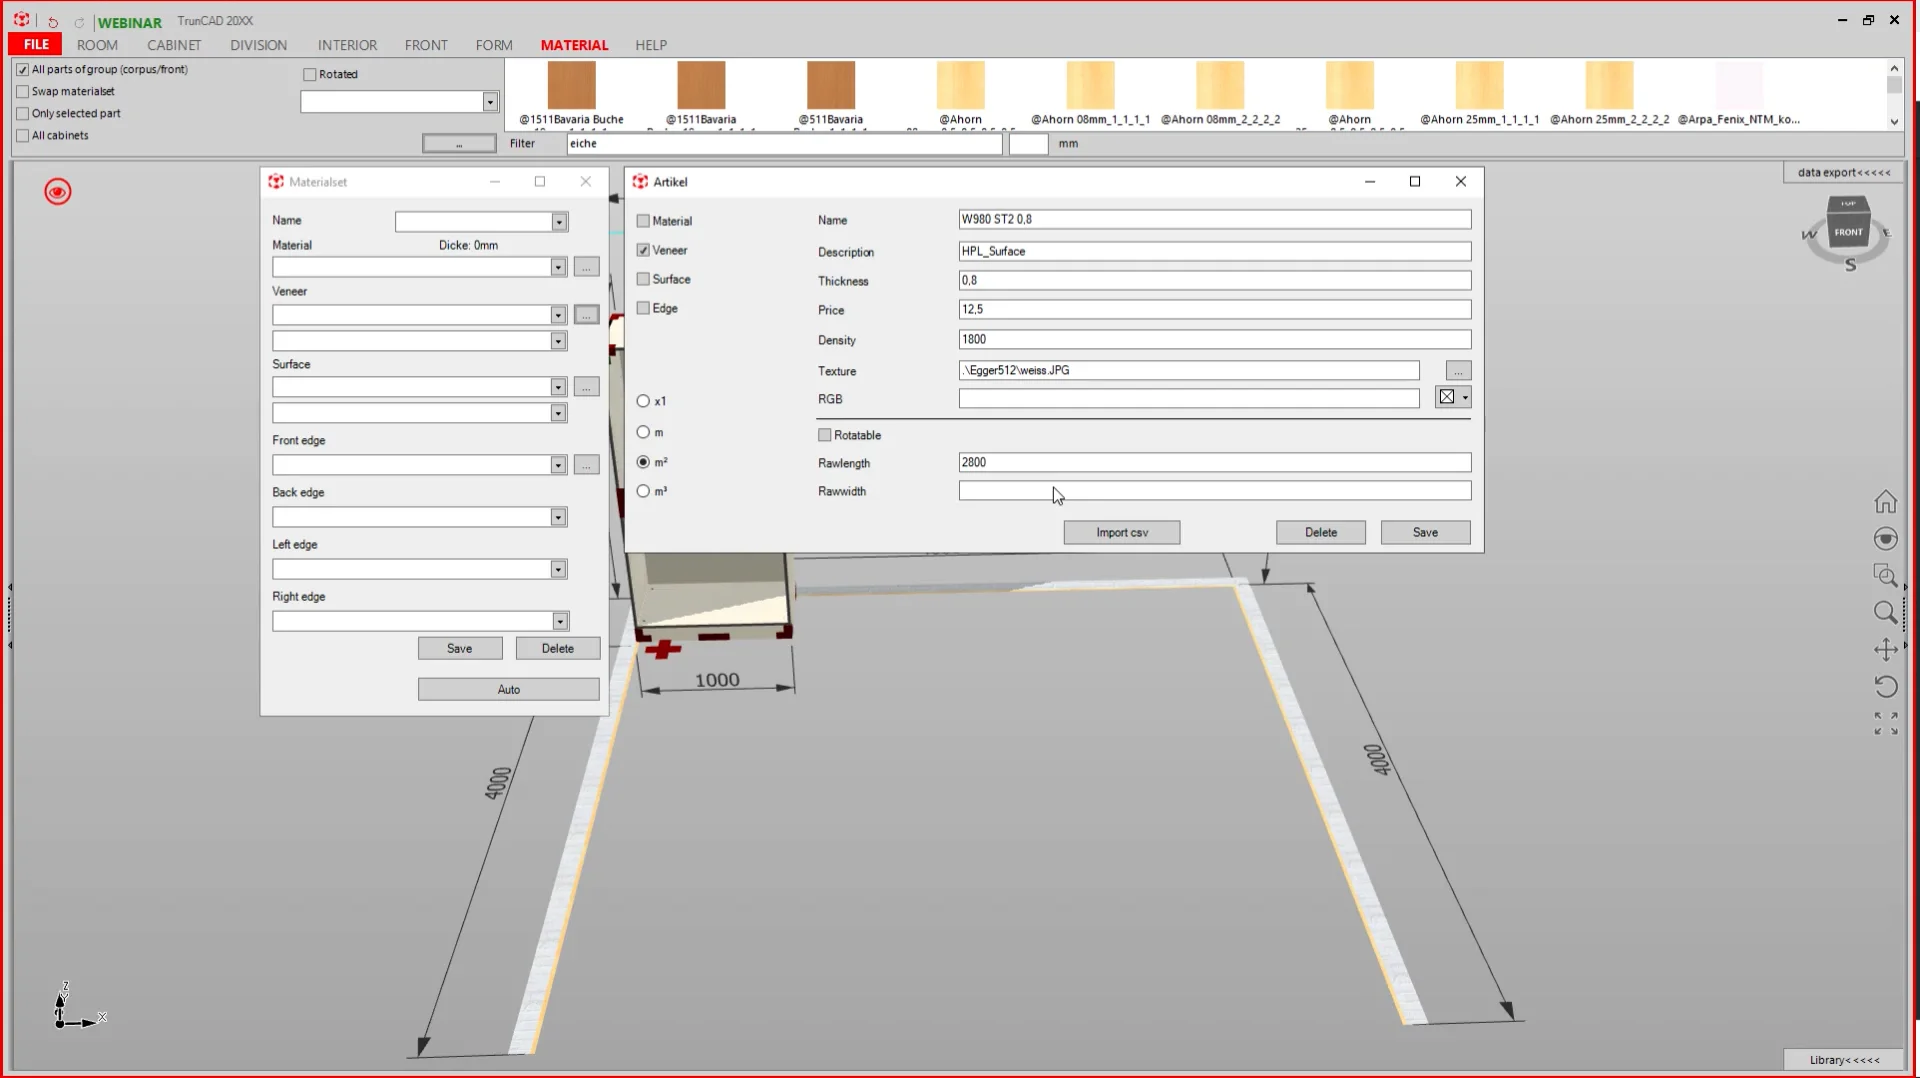Expand the Front edge dropdown
The width and height of the screenshot is (1920, 1078).
tap(558, 464)
